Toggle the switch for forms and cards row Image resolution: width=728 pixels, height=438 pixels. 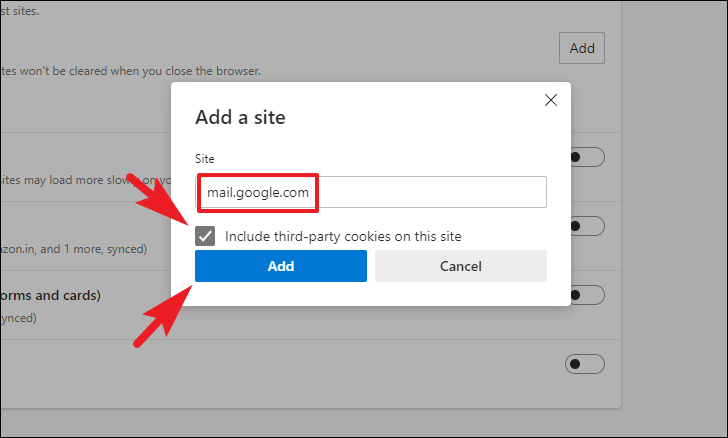pyautogui.click(x=587, y=295)
